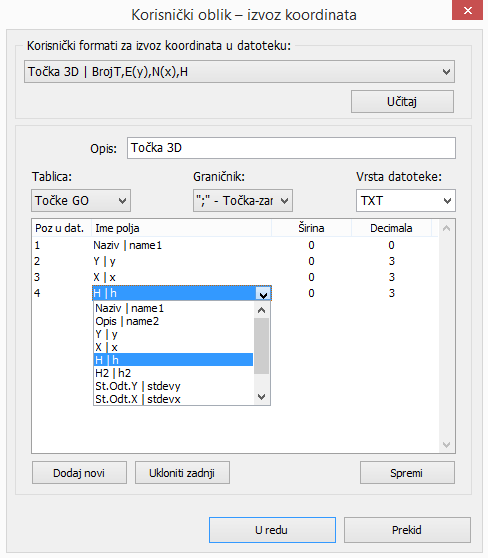Select 'St.Odt.Y | stdevy' list entry
Viewport: 488px width, 558px height.
[173, 386]
